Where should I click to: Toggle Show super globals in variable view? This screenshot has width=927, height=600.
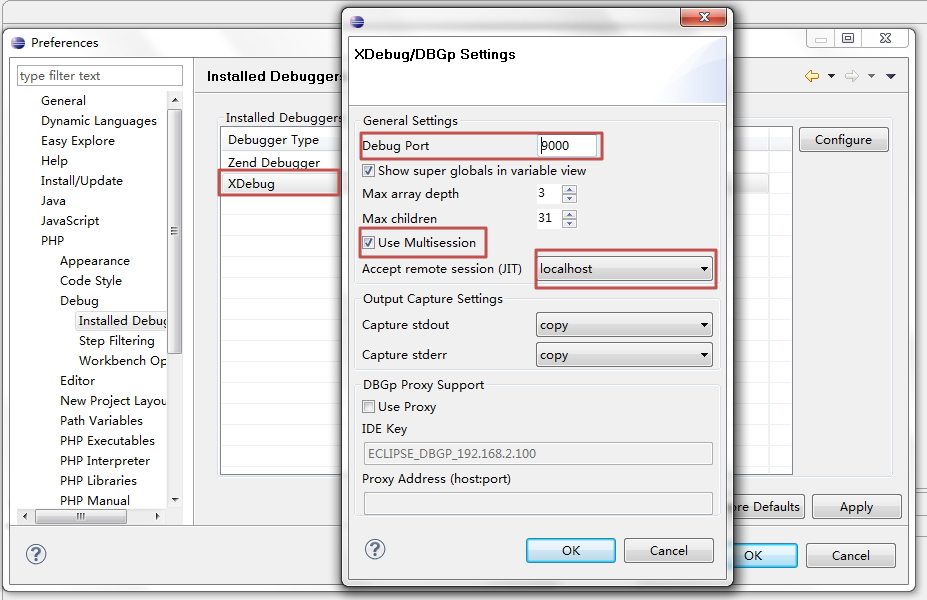368,171
